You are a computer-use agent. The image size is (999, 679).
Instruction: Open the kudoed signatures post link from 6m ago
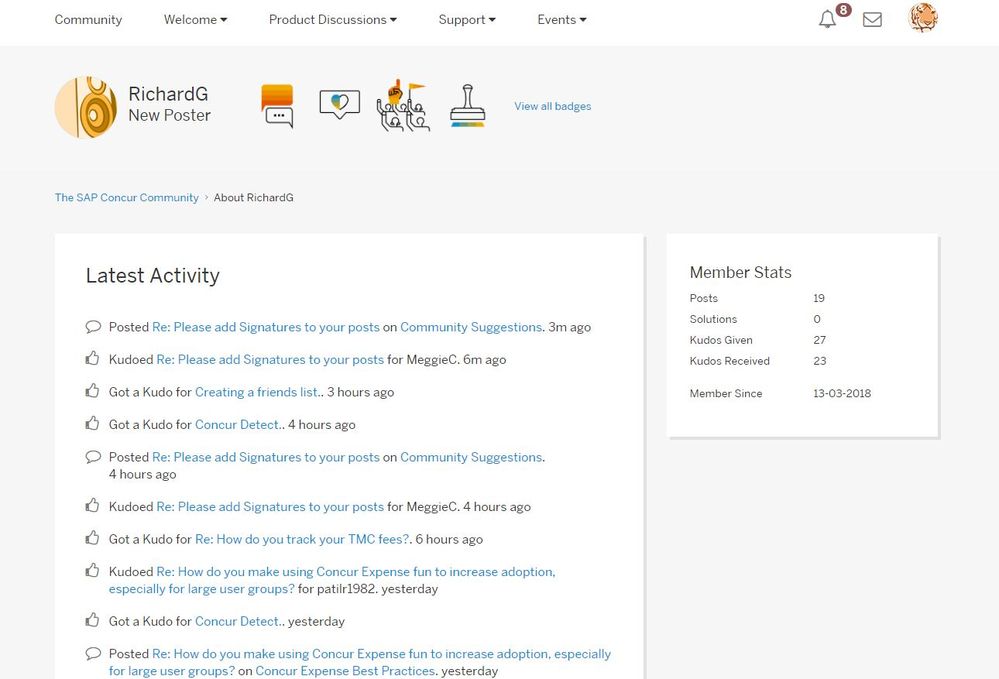pyautogui.click(x=270, y=359)
